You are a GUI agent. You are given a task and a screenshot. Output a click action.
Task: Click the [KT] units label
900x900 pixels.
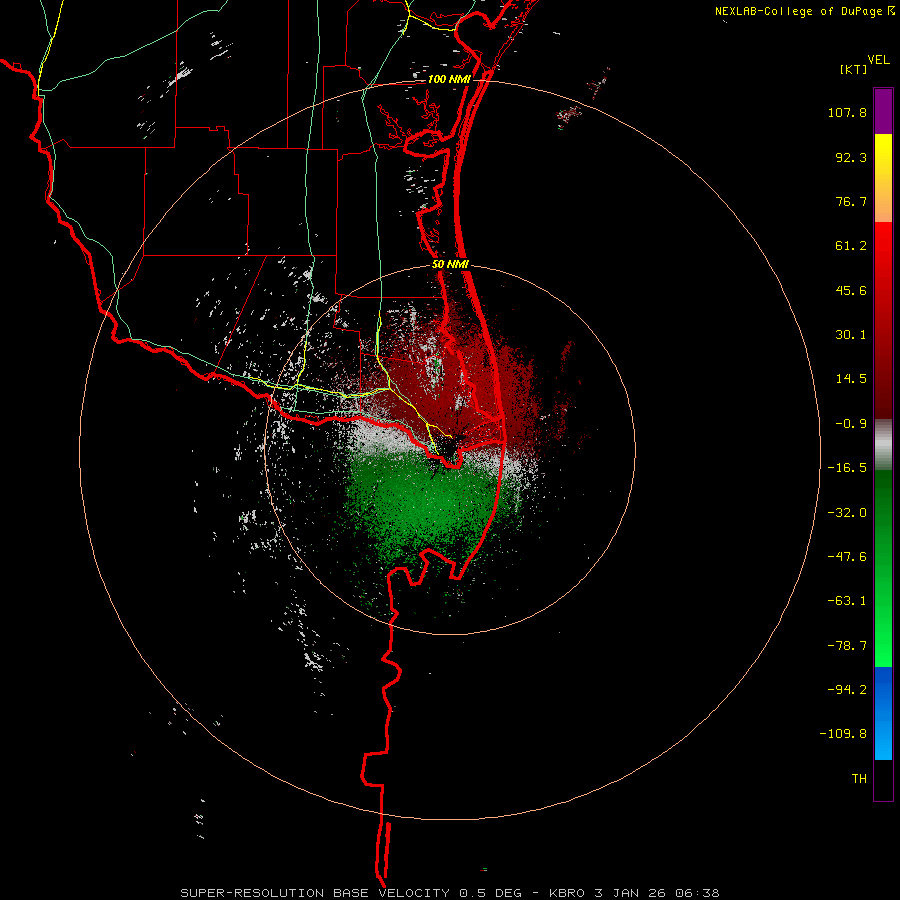coord(854,69)
